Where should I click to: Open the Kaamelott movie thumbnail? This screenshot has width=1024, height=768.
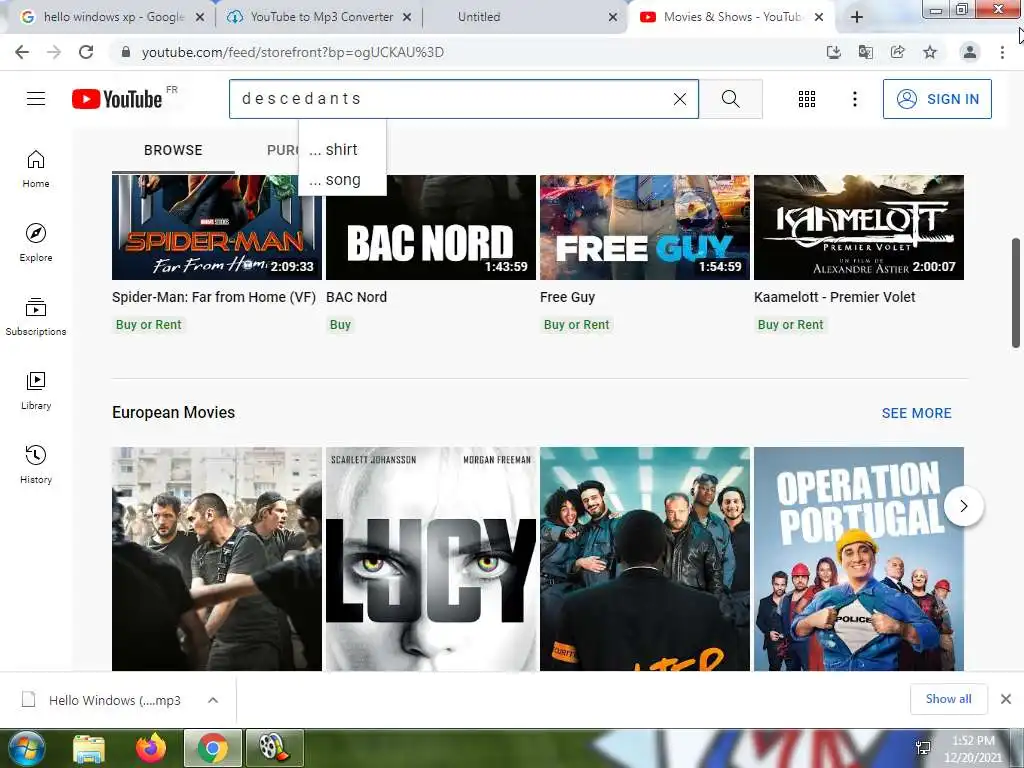[859, 227]
